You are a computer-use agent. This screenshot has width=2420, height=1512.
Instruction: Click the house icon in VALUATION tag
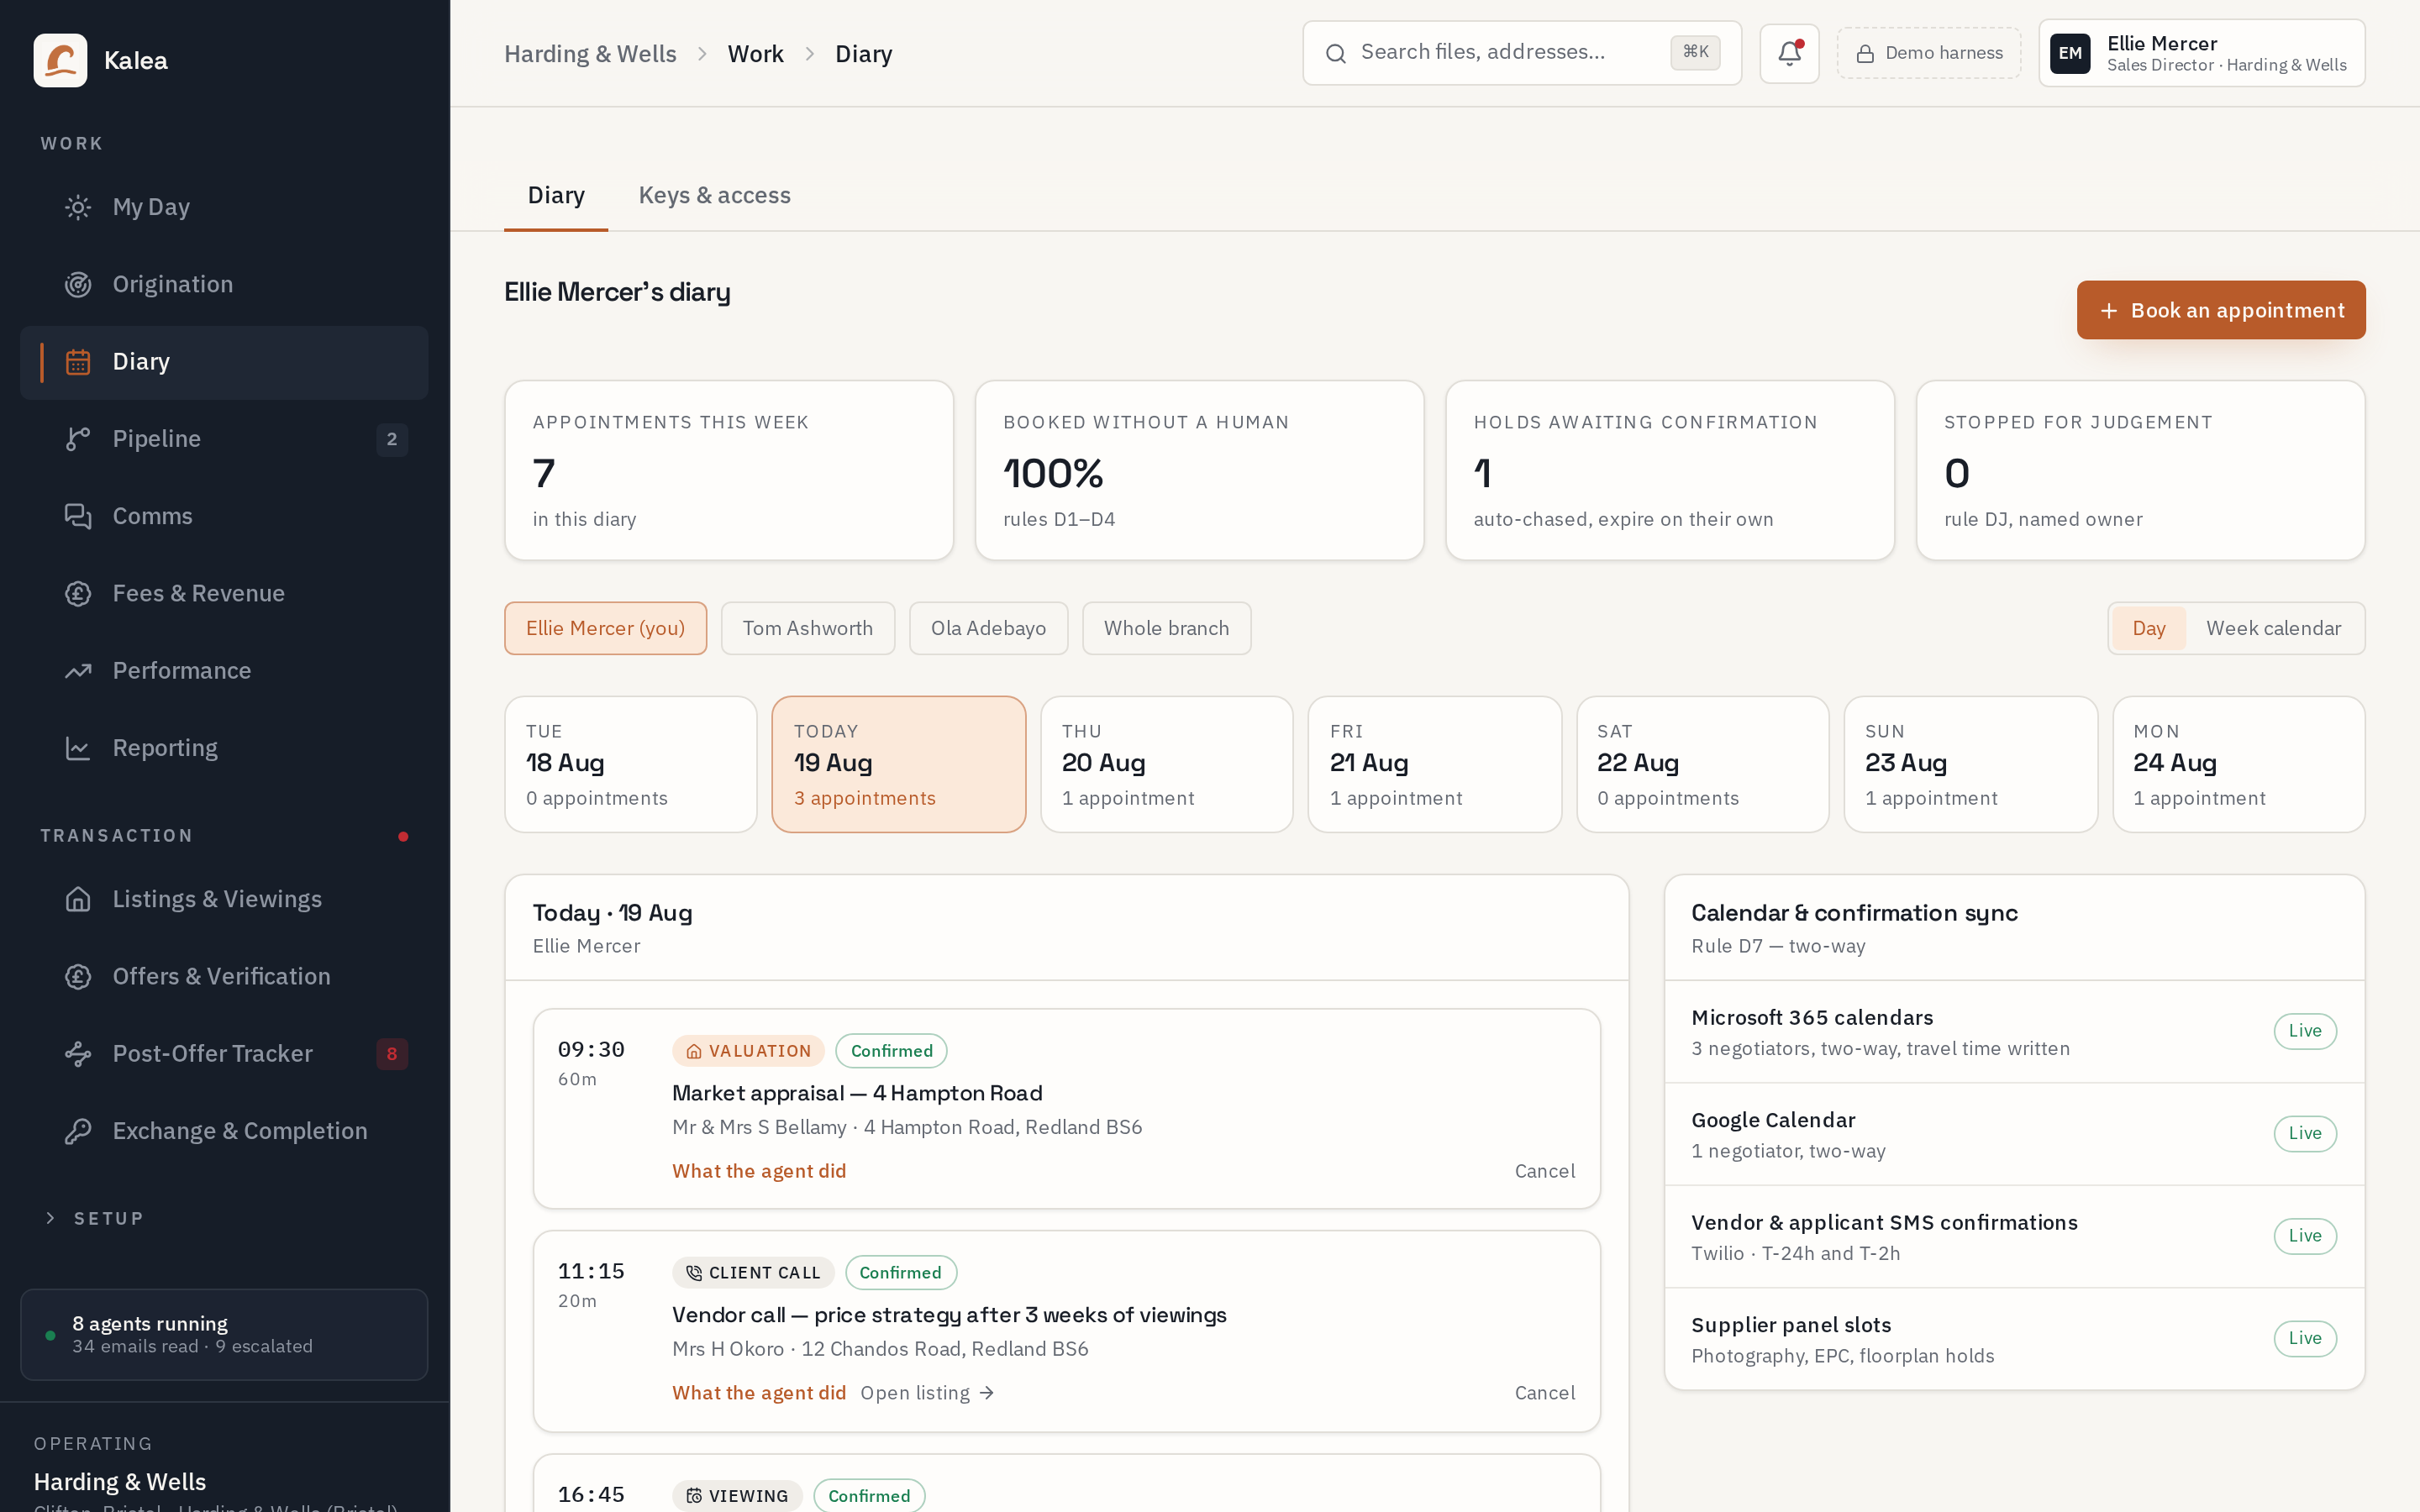pyautogui.click(x=694, y=1051)
